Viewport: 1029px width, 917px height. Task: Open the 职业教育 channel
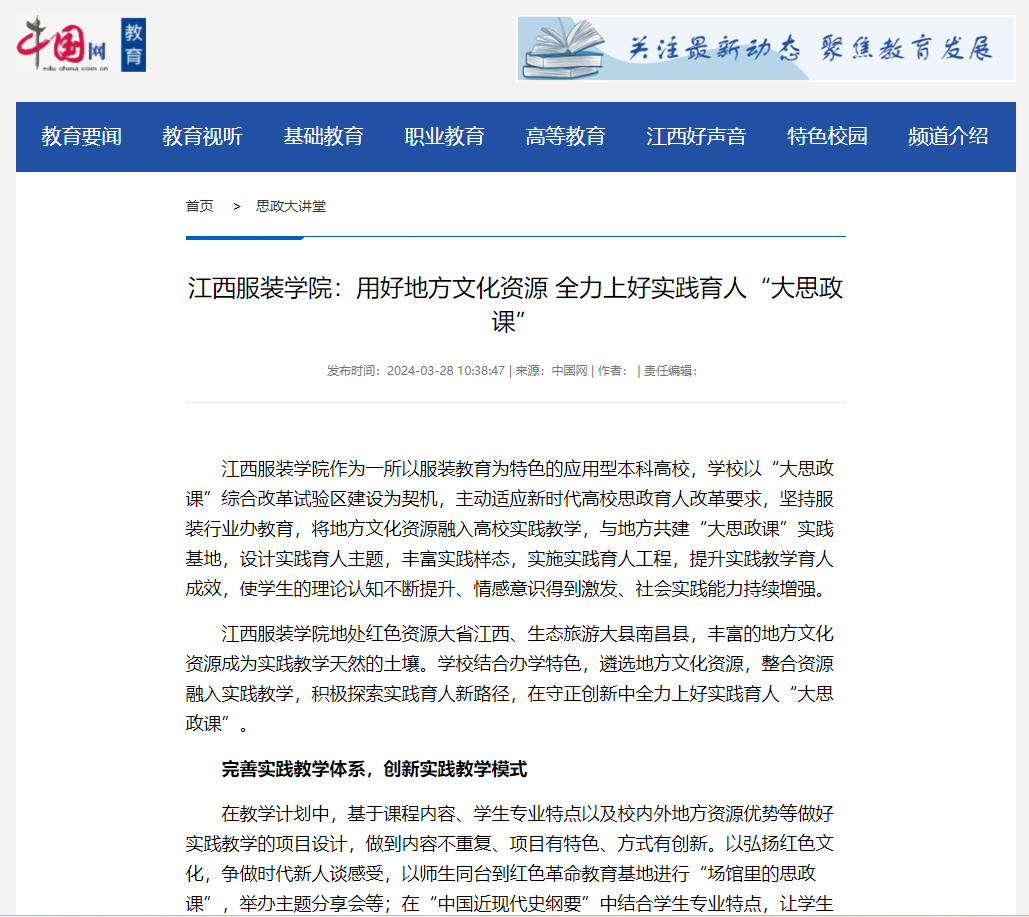click(x=444, y=137)
